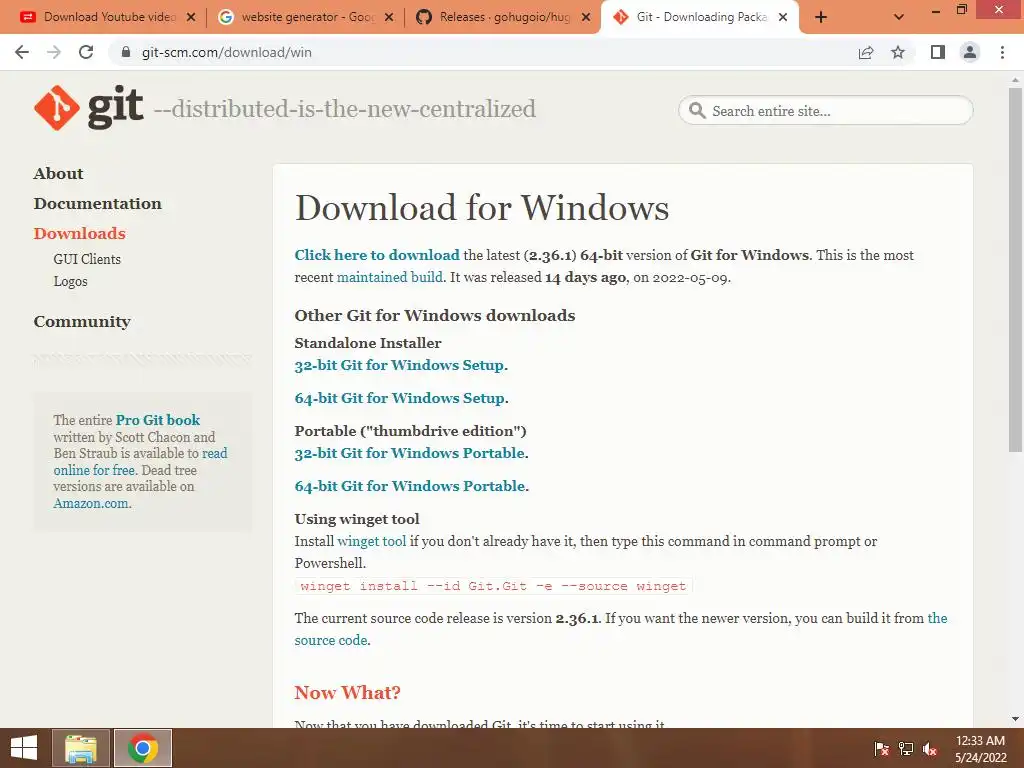This screenshot has height=768, width=1024.
Task: Click the address bar URL
Action: (227, 52)
